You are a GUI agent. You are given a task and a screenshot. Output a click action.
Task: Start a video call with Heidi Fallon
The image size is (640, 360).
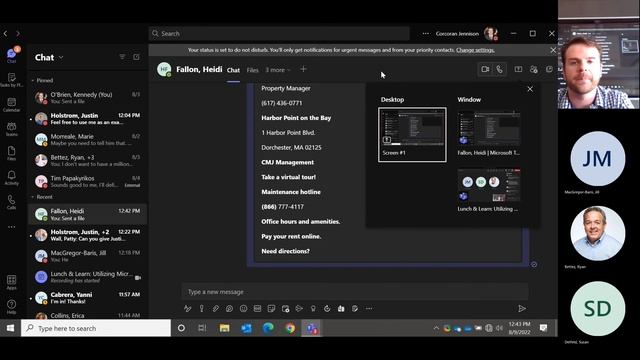(x=485, y=69)
